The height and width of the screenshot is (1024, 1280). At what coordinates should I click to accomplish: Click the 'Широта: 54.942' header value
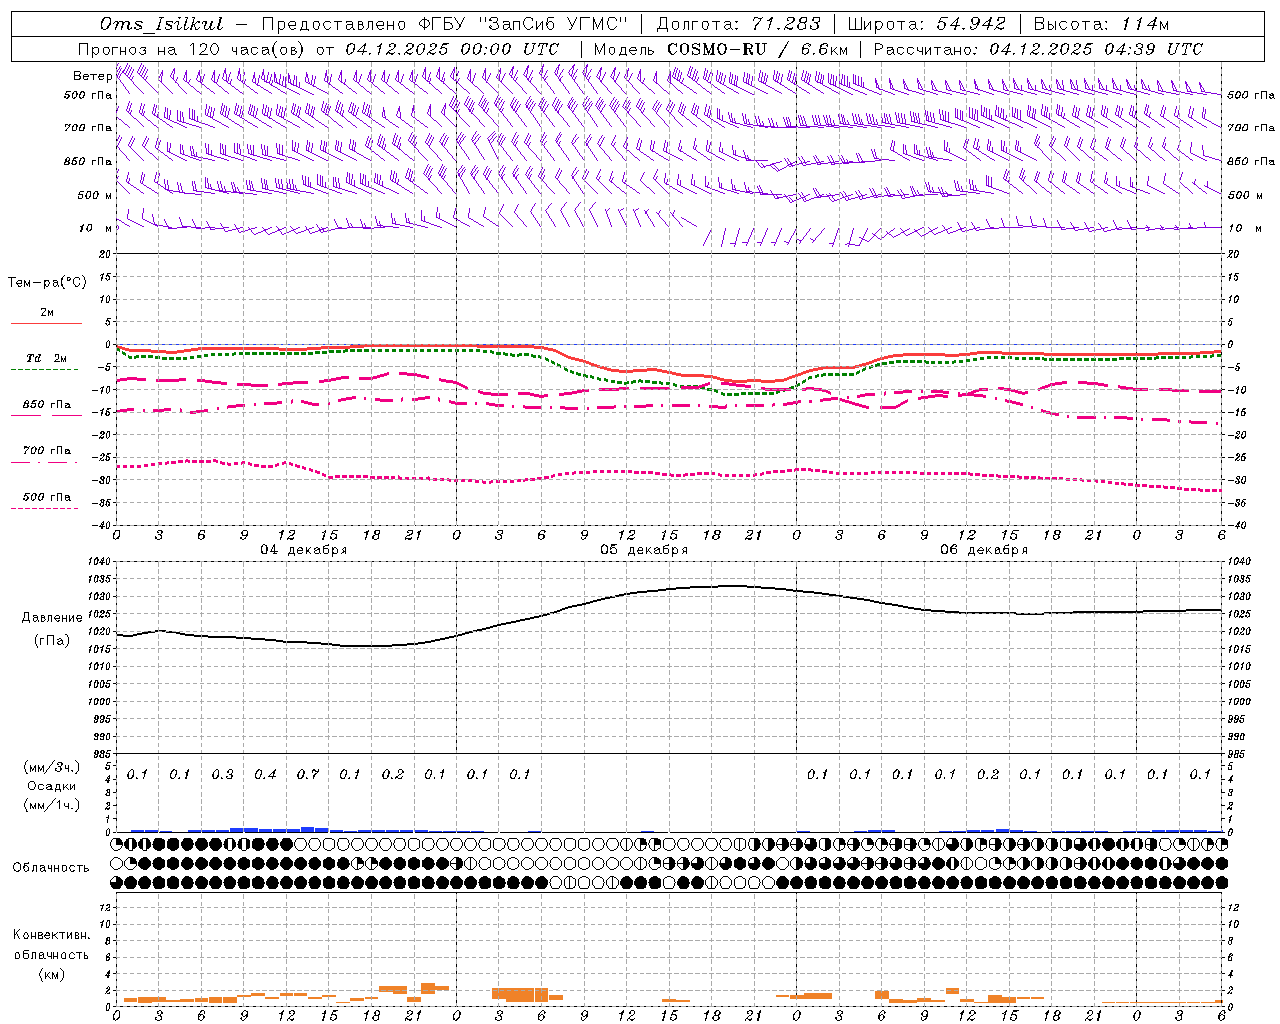pos(926,24)
